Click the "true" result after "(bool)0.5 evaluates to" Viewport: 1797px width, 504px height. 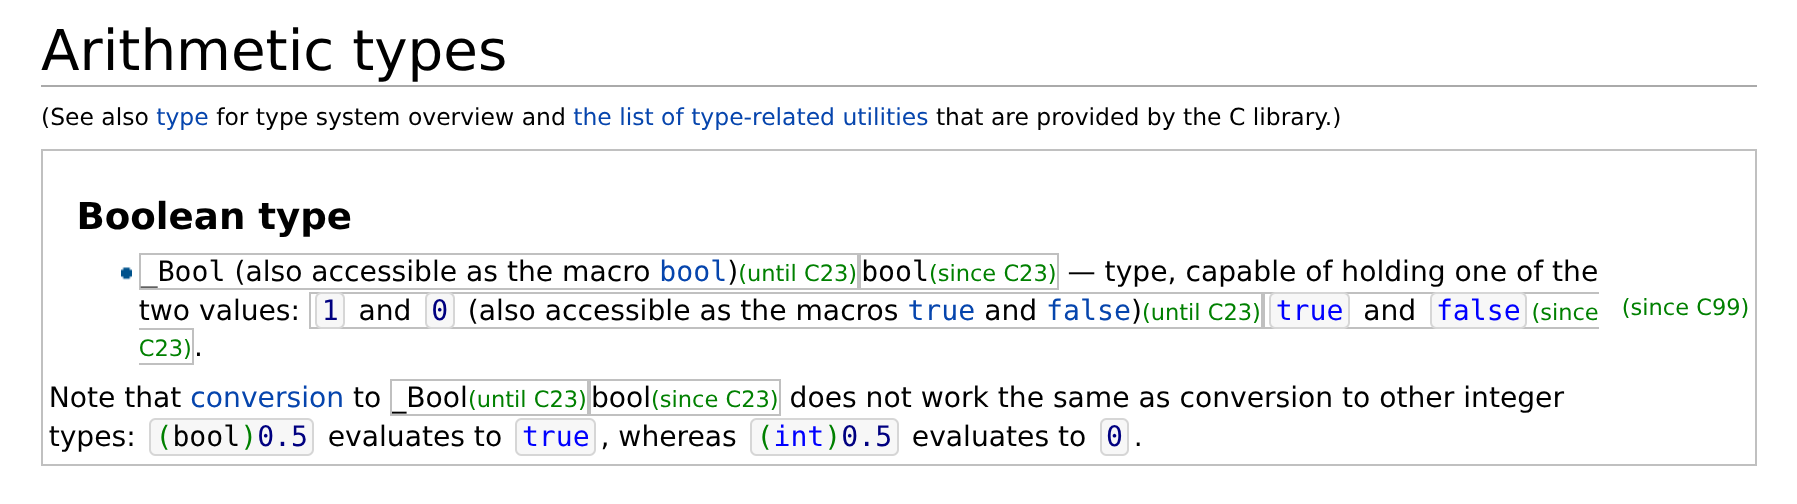click(x=556, y=437)
